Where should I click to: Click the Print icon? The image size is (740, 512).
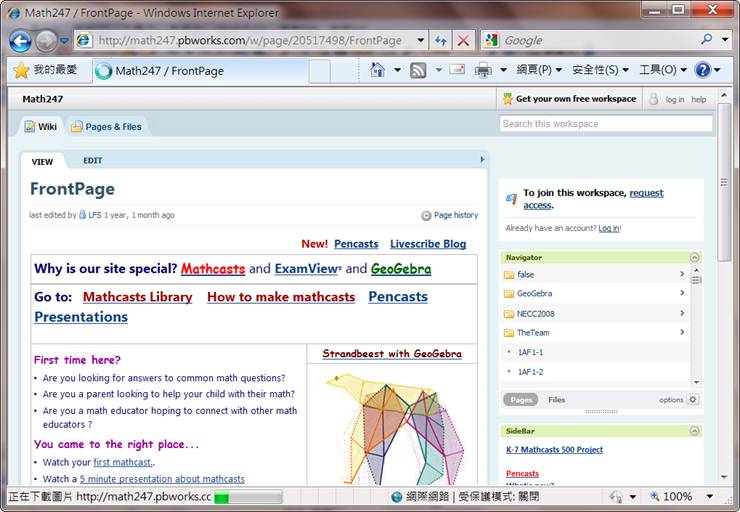483,70
